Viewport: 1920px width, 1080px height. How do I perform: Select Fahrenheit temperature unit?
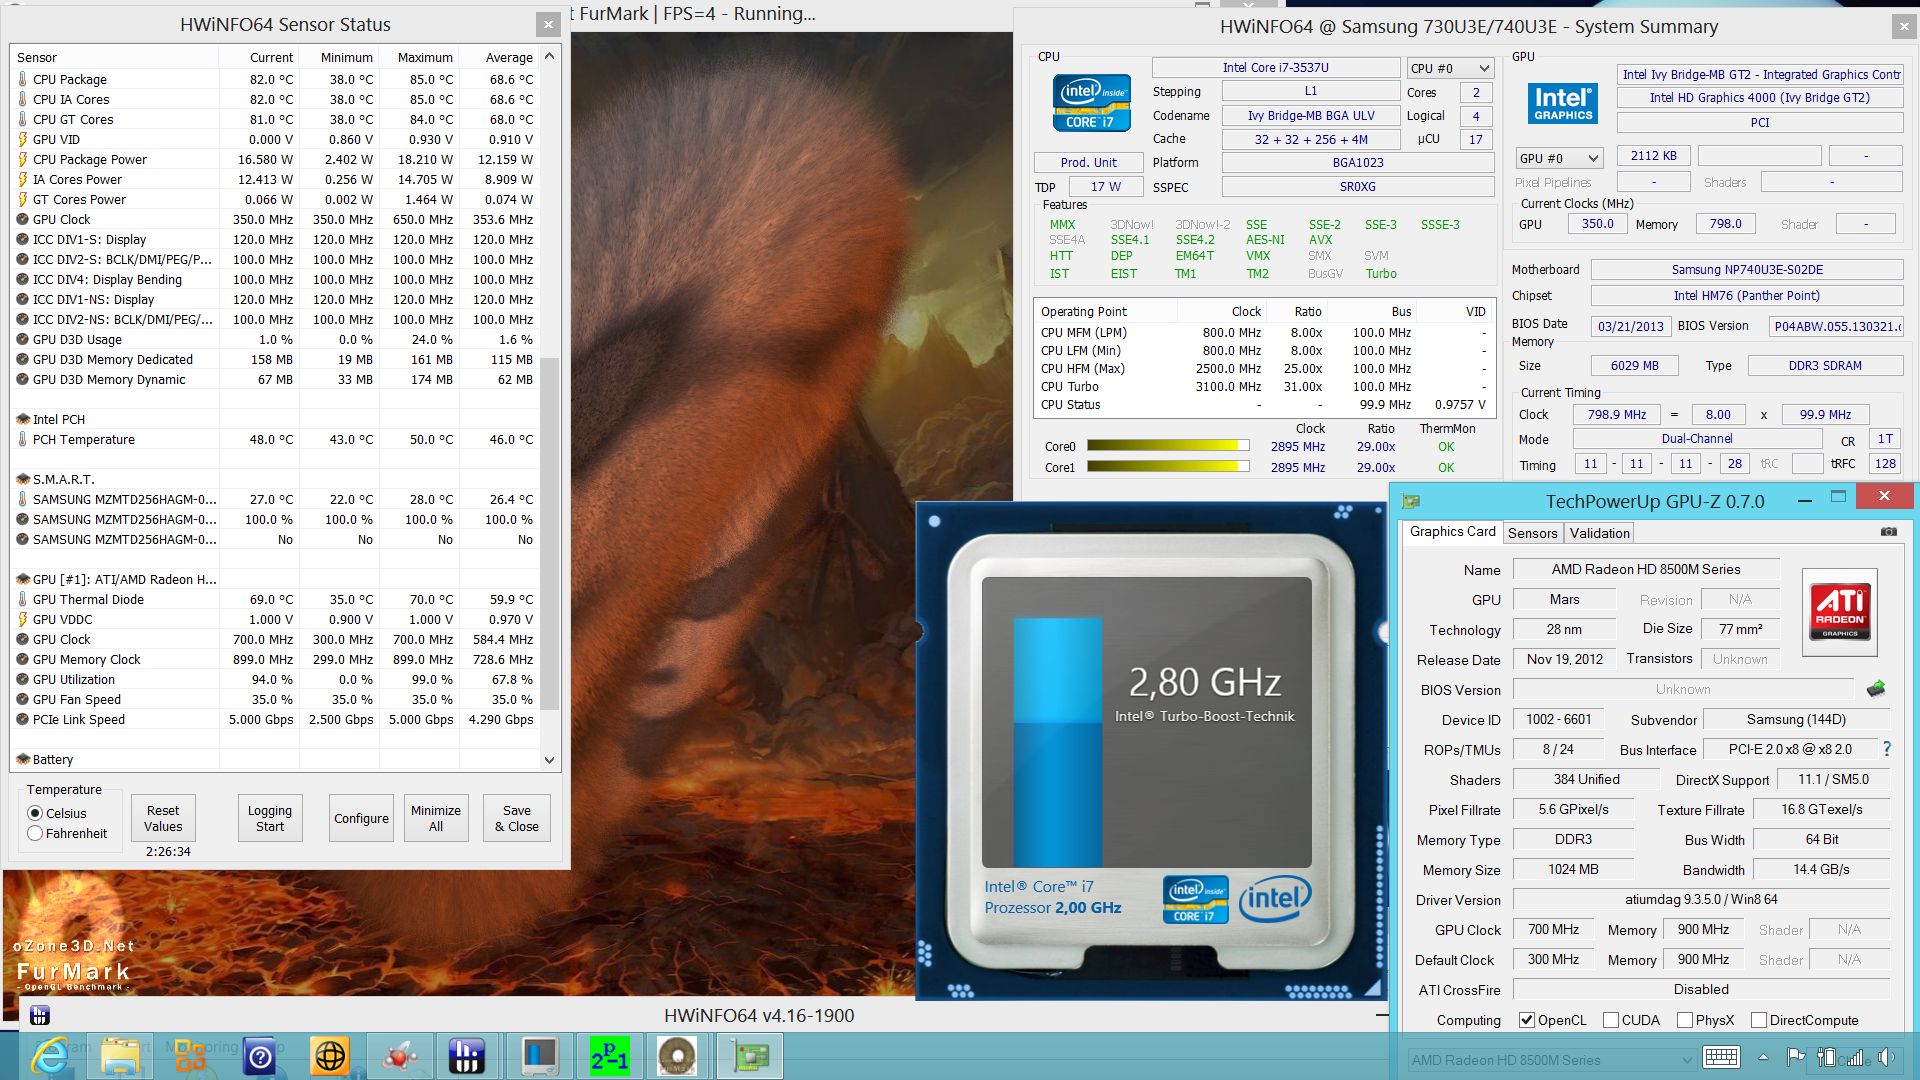click(36, 833)
